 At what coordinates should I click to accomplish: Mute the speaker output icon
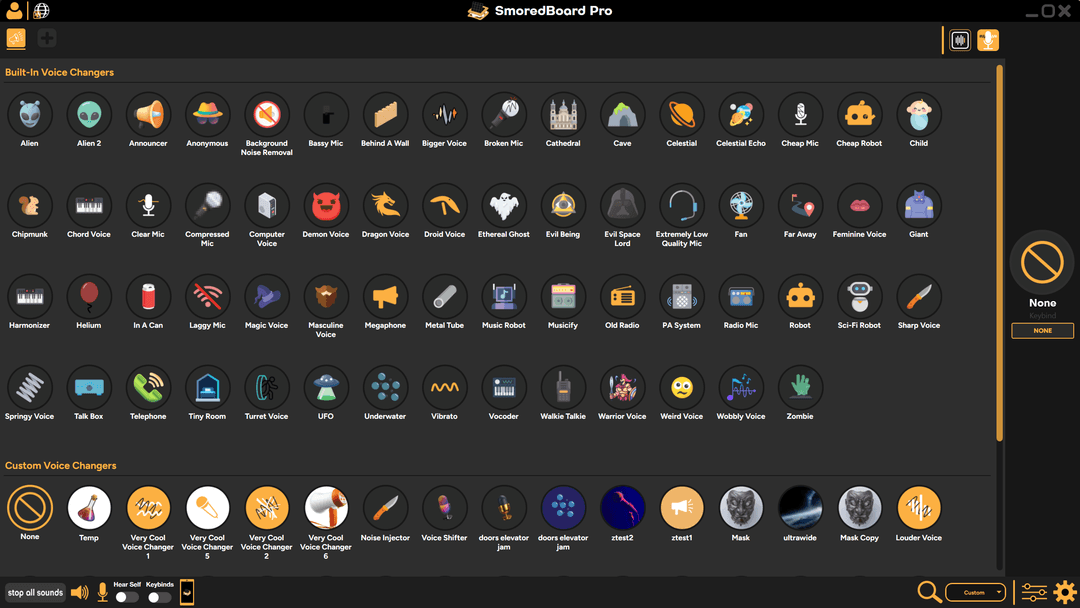click(x=79, y=593)
